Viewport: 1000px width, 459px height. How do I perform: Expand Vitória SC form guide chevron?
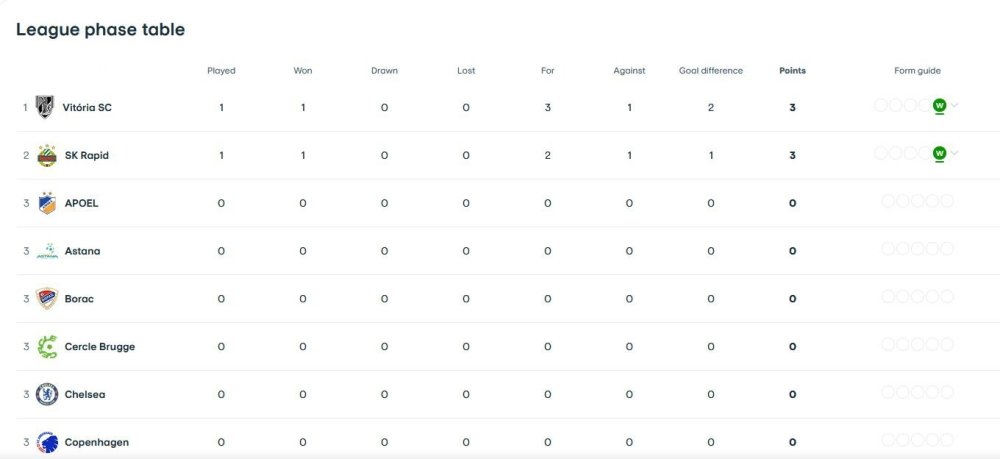[x=955, y=105]
